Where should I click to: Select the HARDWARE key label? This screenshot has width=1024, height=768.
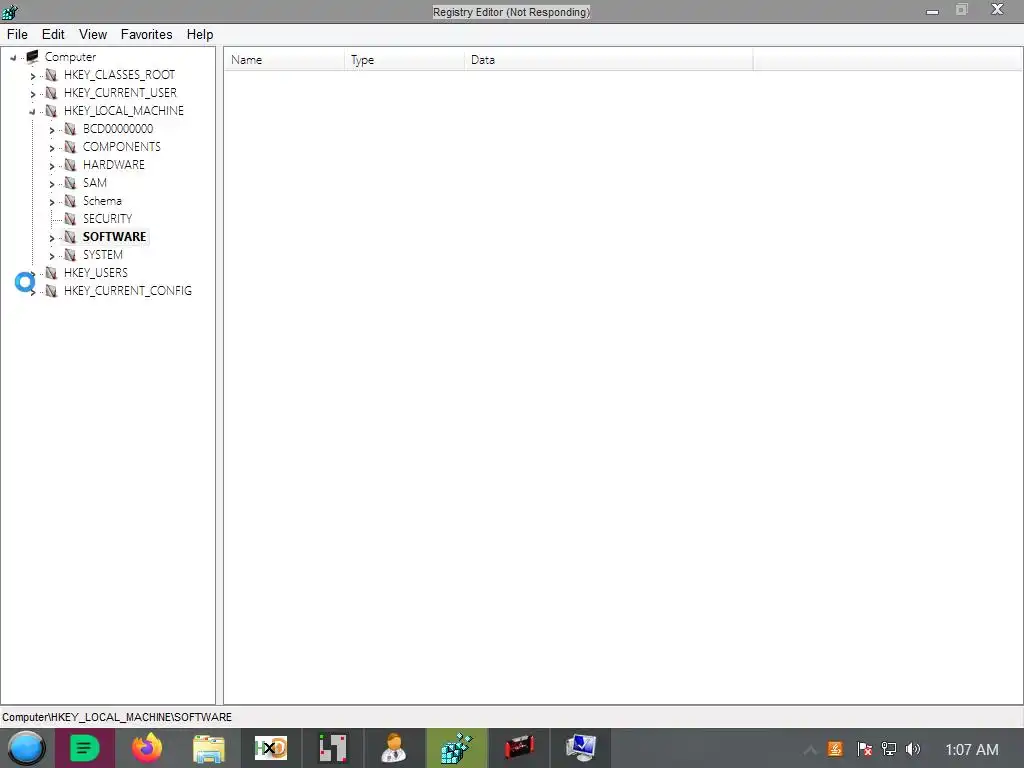click(114, 165)
